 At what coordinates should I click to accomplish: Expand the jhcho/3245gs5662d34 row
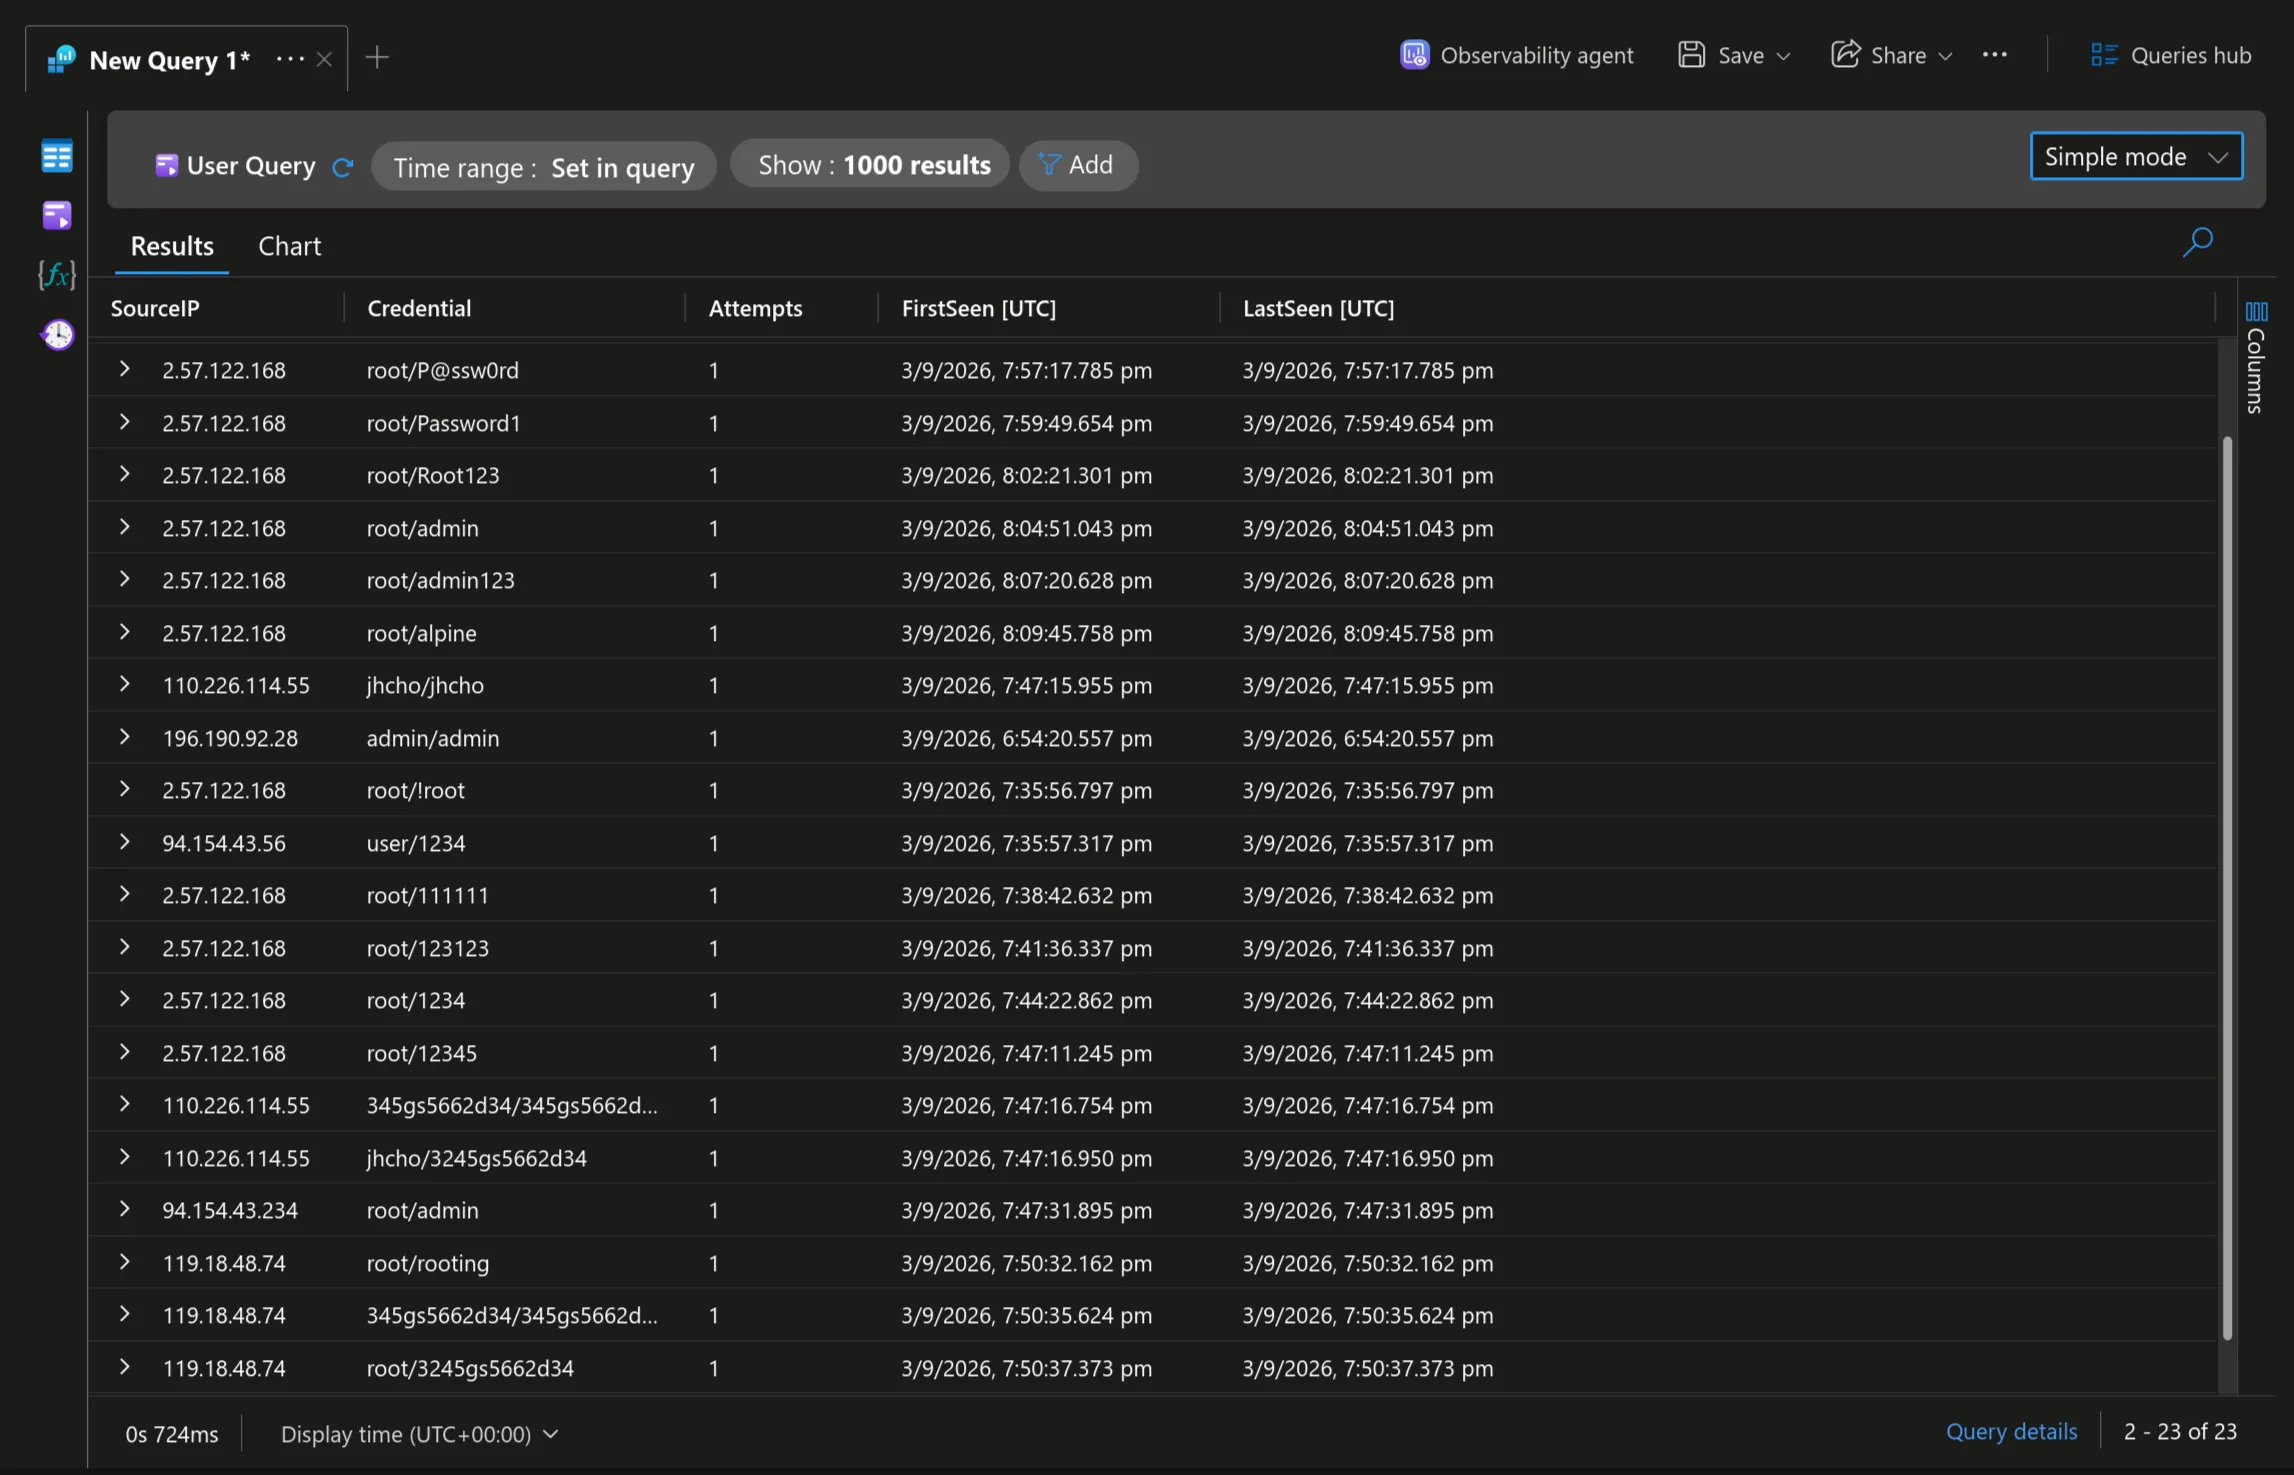[x=124, y=1157]
